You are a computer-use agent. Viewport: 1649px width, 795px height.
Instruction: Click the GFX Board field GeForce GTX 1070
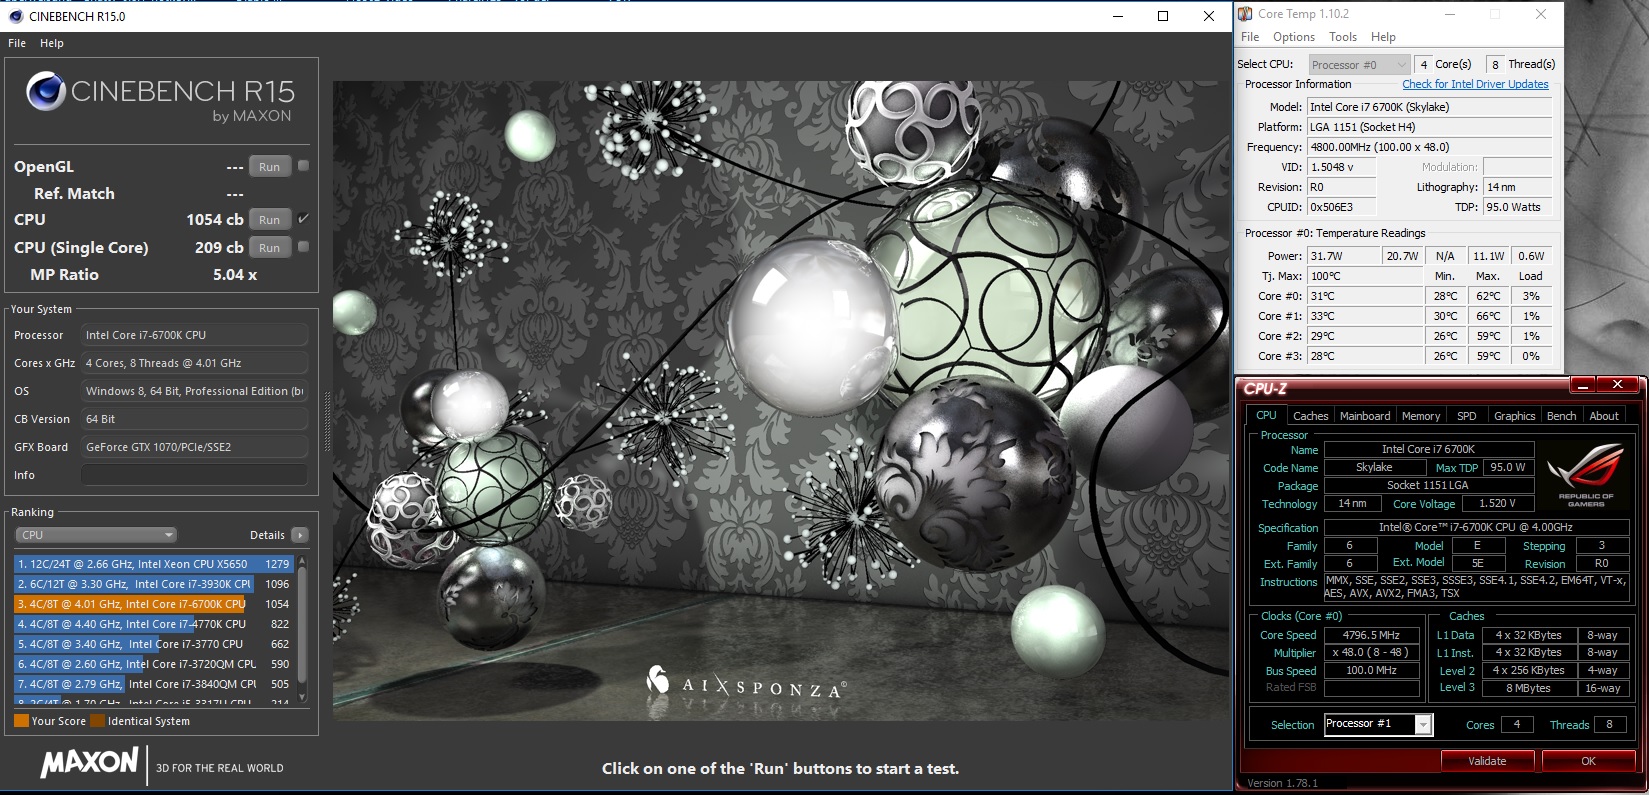[194, 447]
